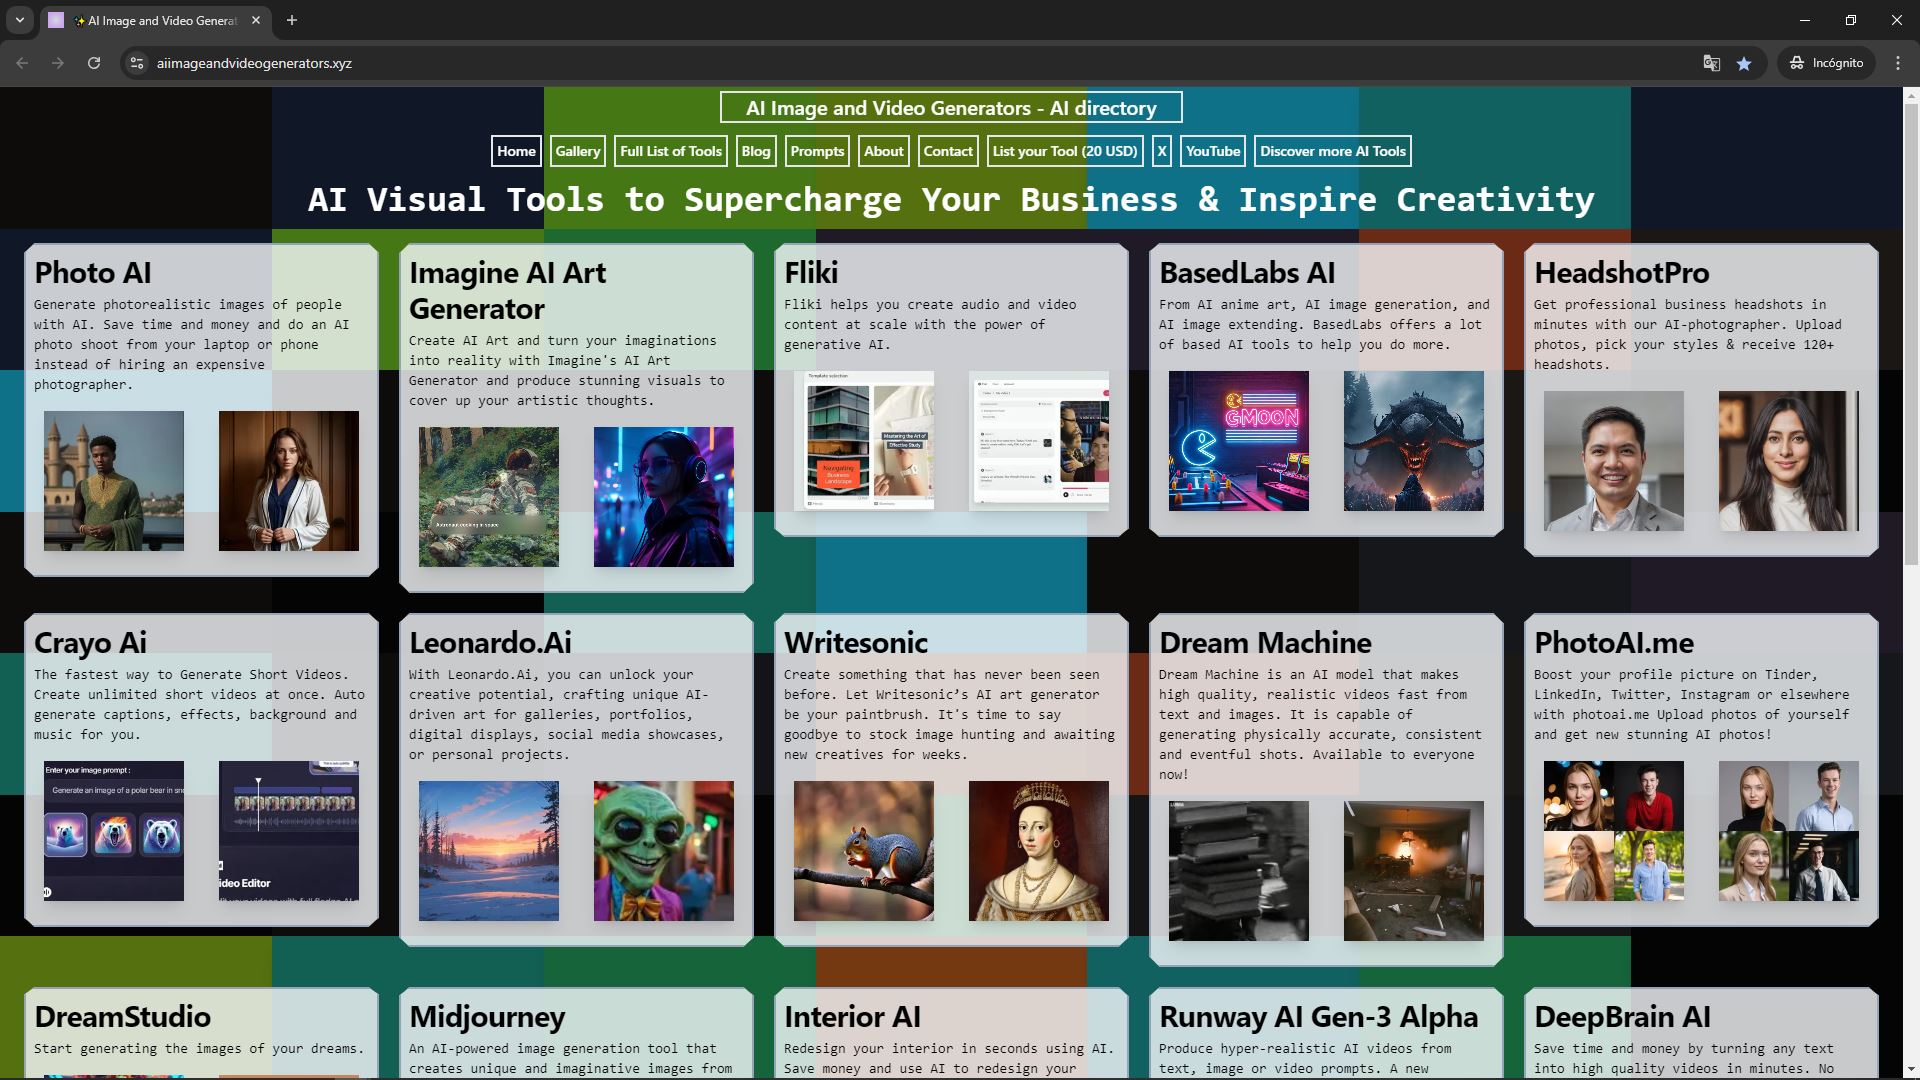The width and height of the screenshot is (1920, 1080).
Task: Go to Home in navigation
Action: coord(516,151)
